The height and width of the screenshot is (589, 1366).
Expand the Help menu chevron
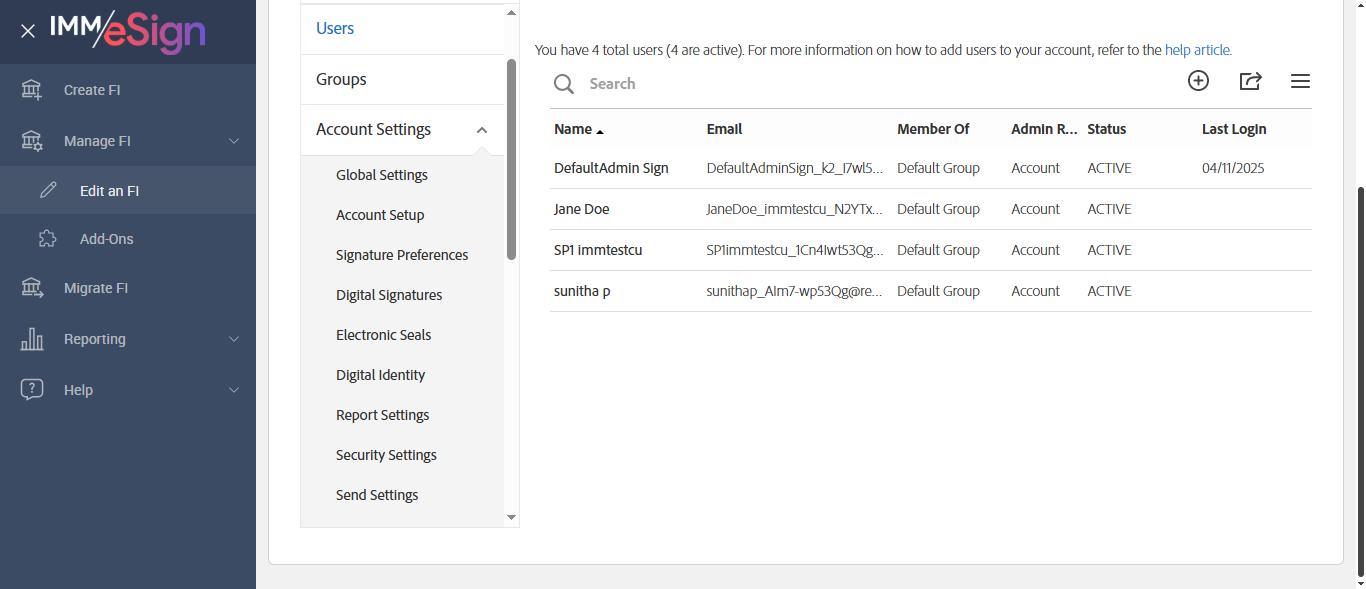click(x=234, y=390)
